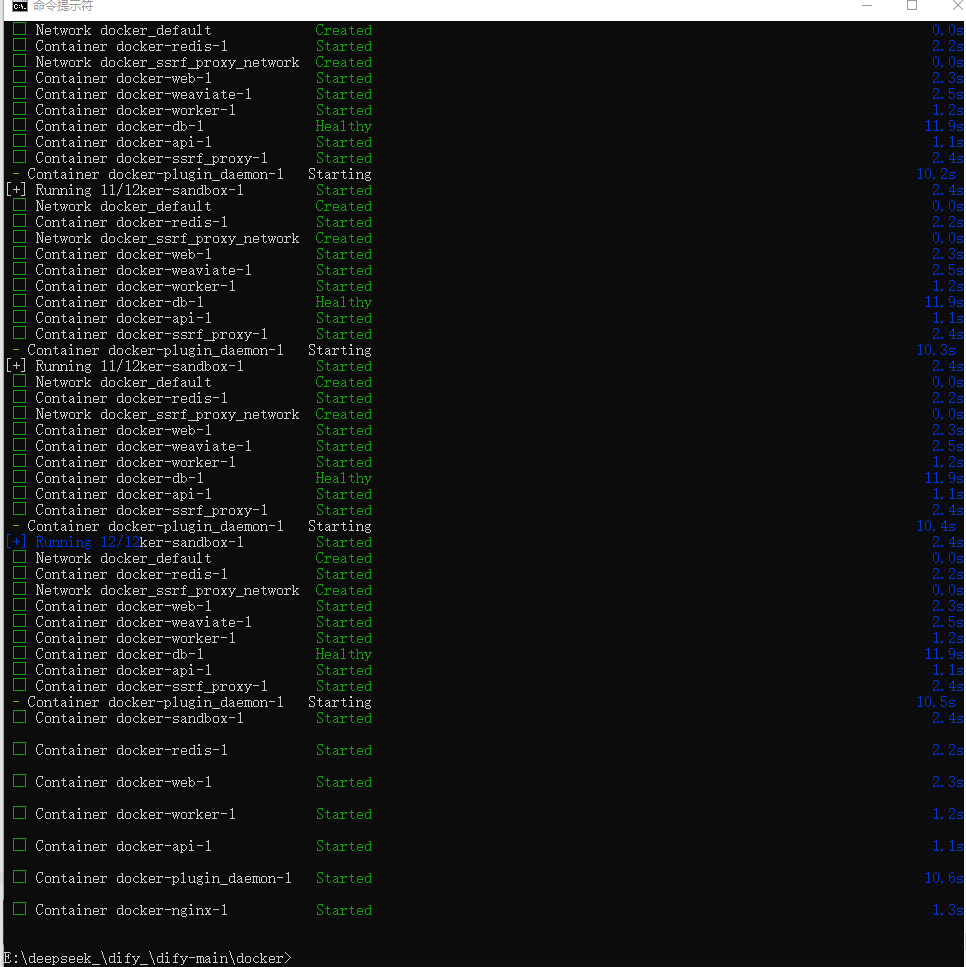This screenshot has width=966, height=967.
Task: Click the green check next to docker-worker-1
Action: click(18, 814)
